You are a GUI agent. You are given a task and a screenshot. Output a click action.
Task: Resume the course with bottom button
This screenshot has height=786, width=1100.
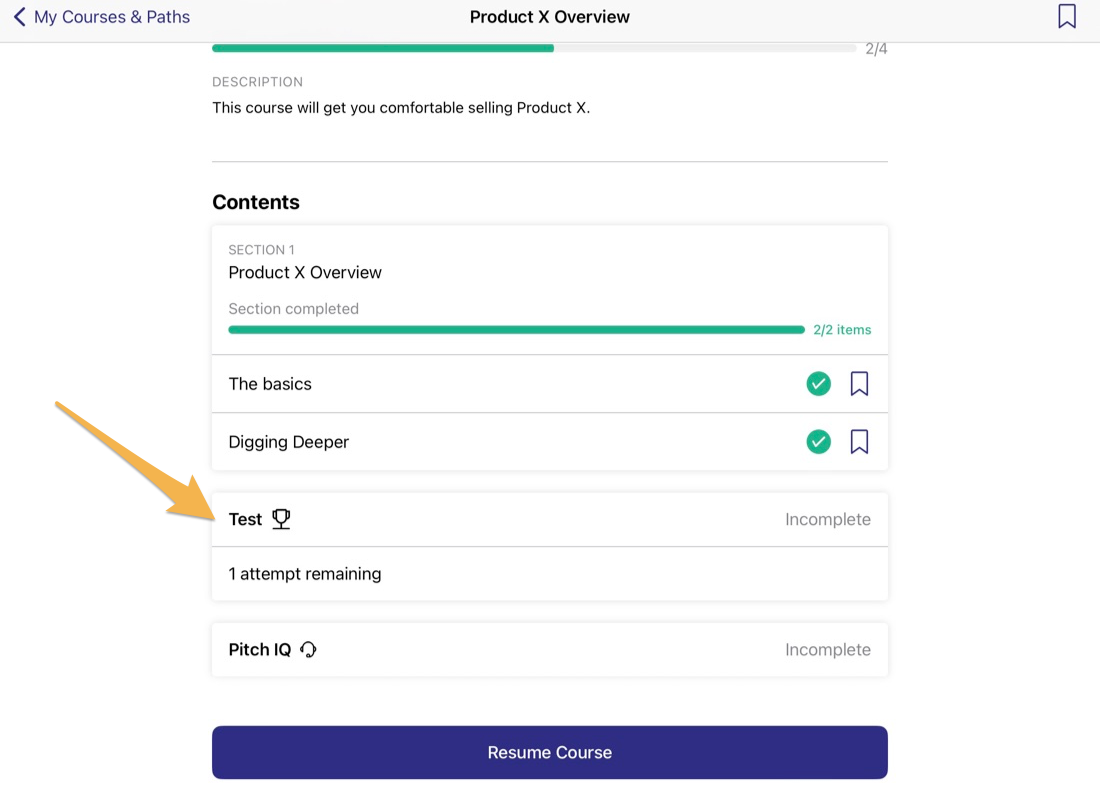coord(549,752)
